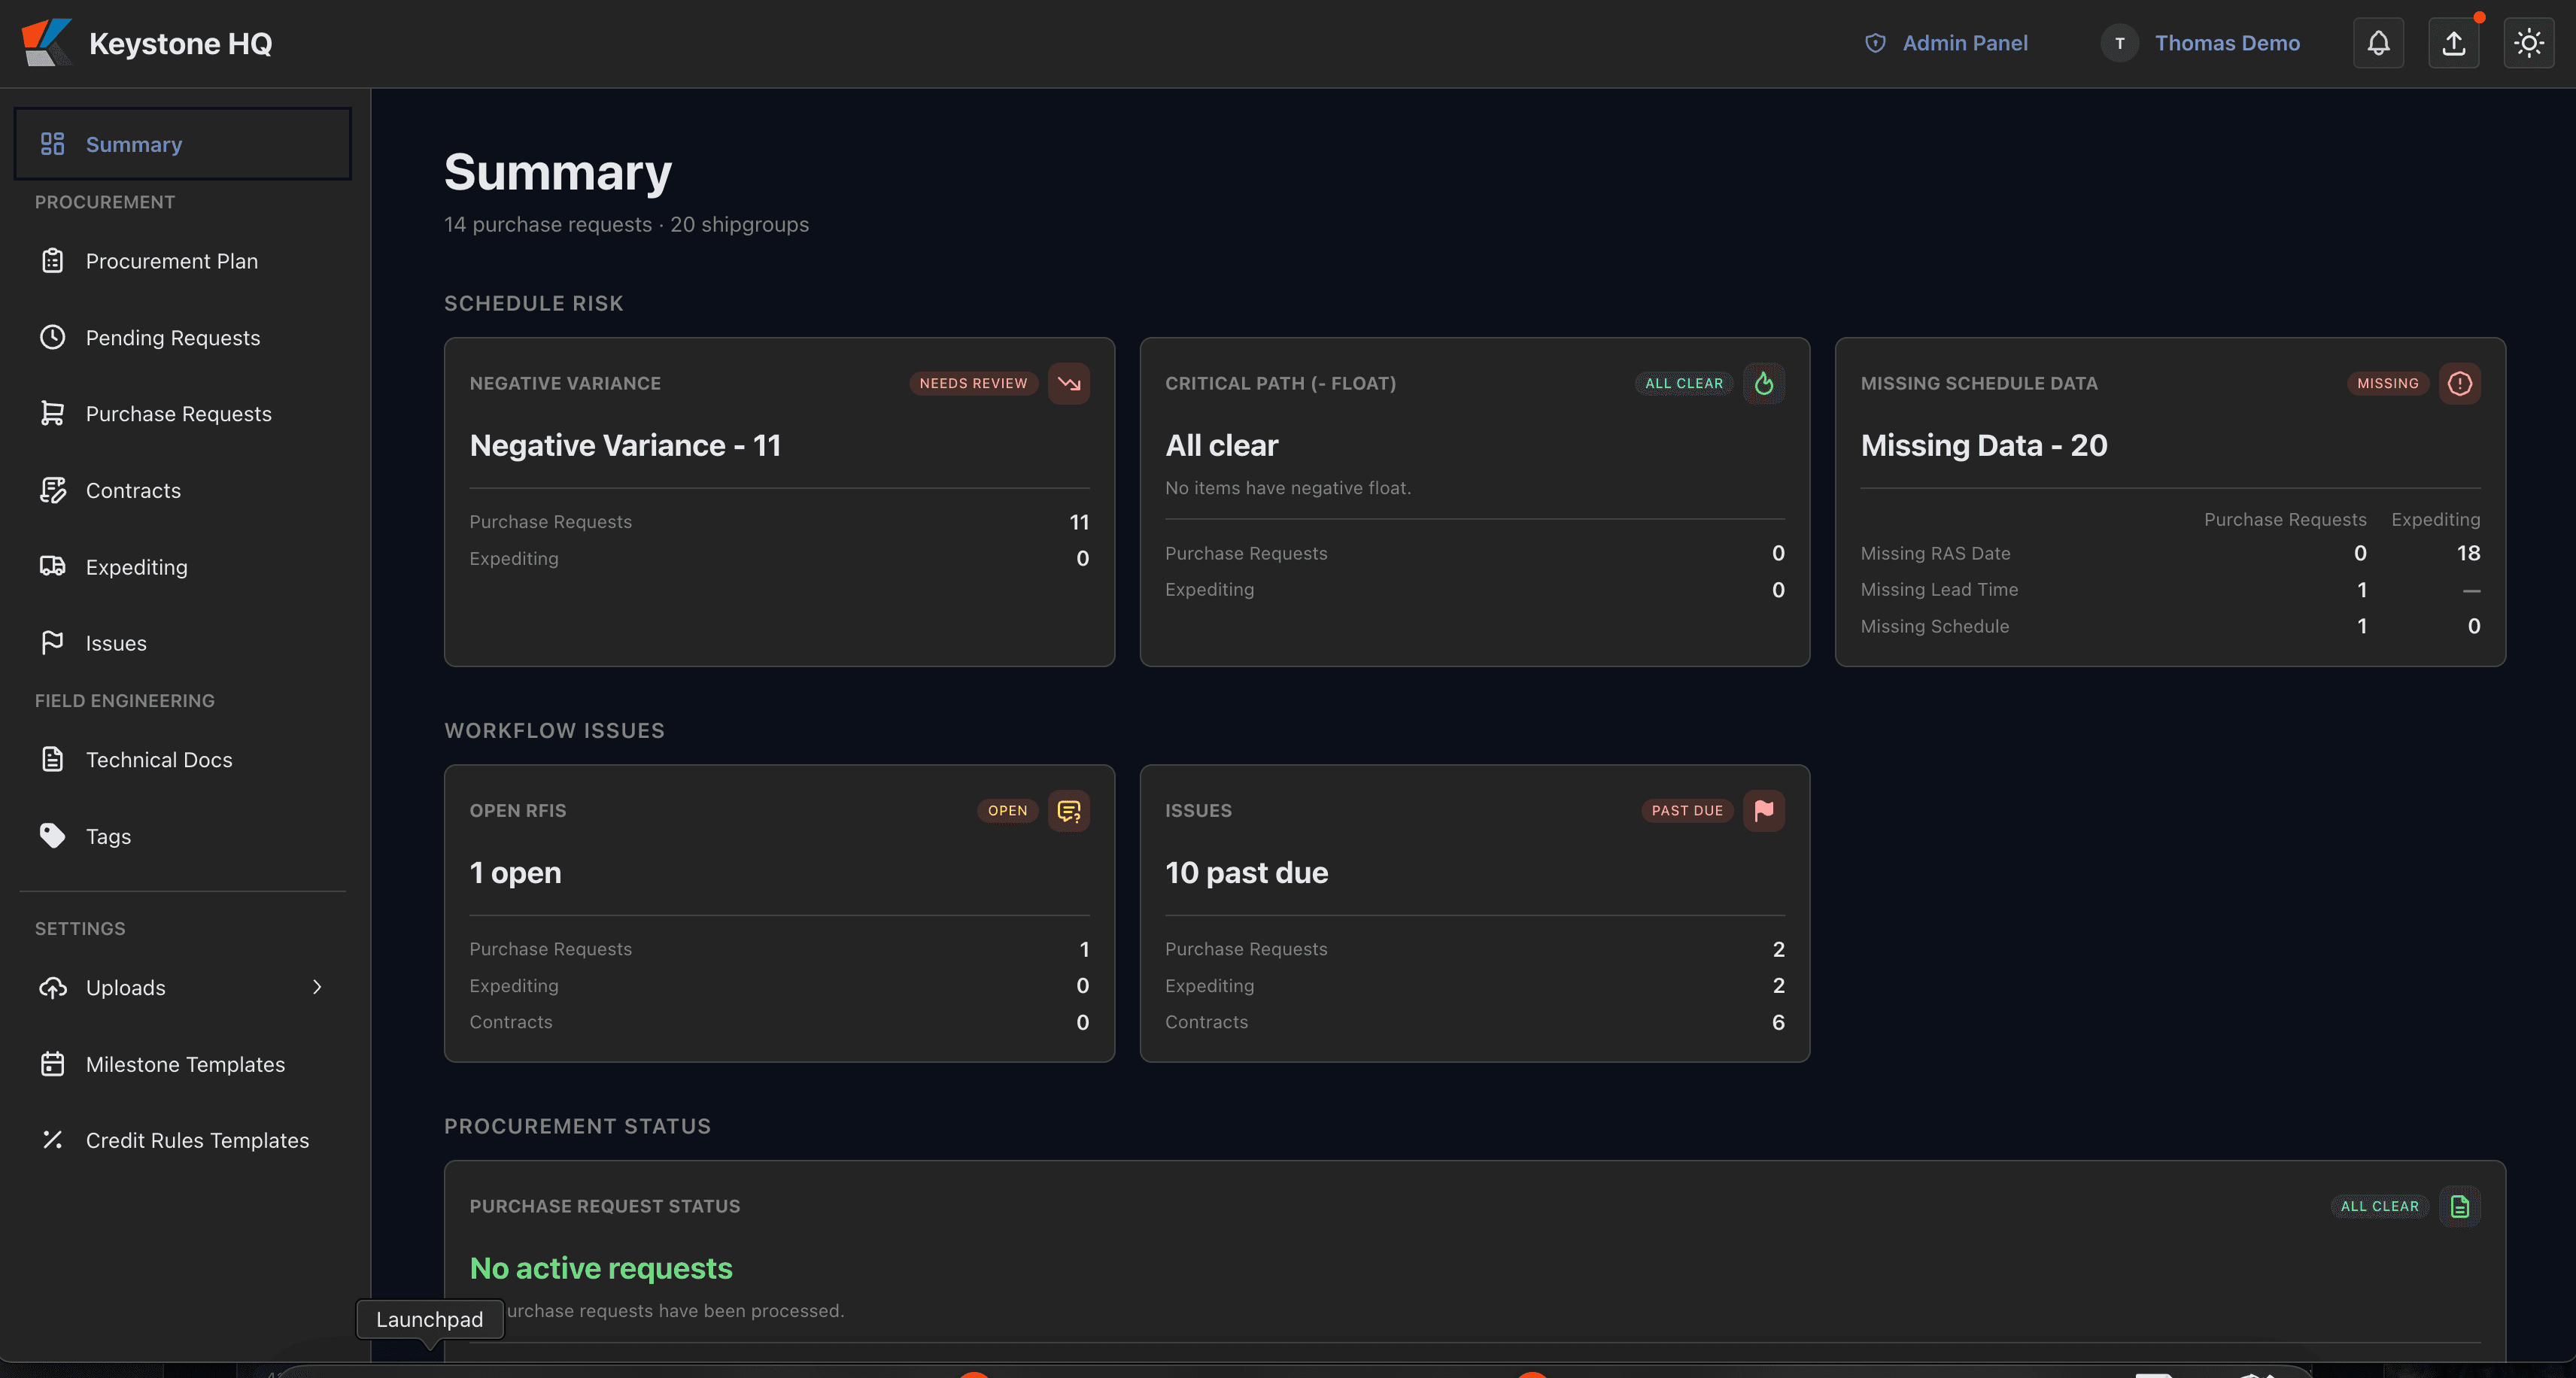2576x1378 pixels.
Task: Click the Thomas Demo avatar
Action: point(2119,43)
